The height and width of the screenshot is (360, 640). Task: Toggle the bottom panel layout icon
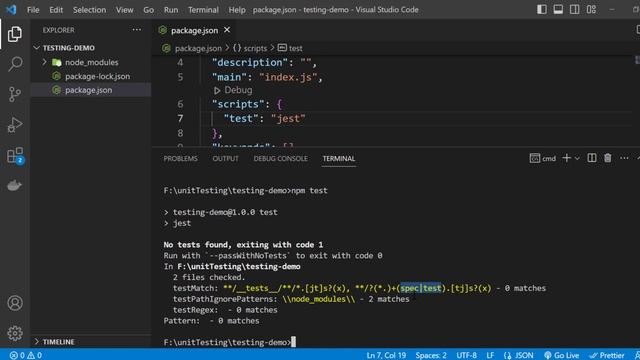click(x=558, y=9)
